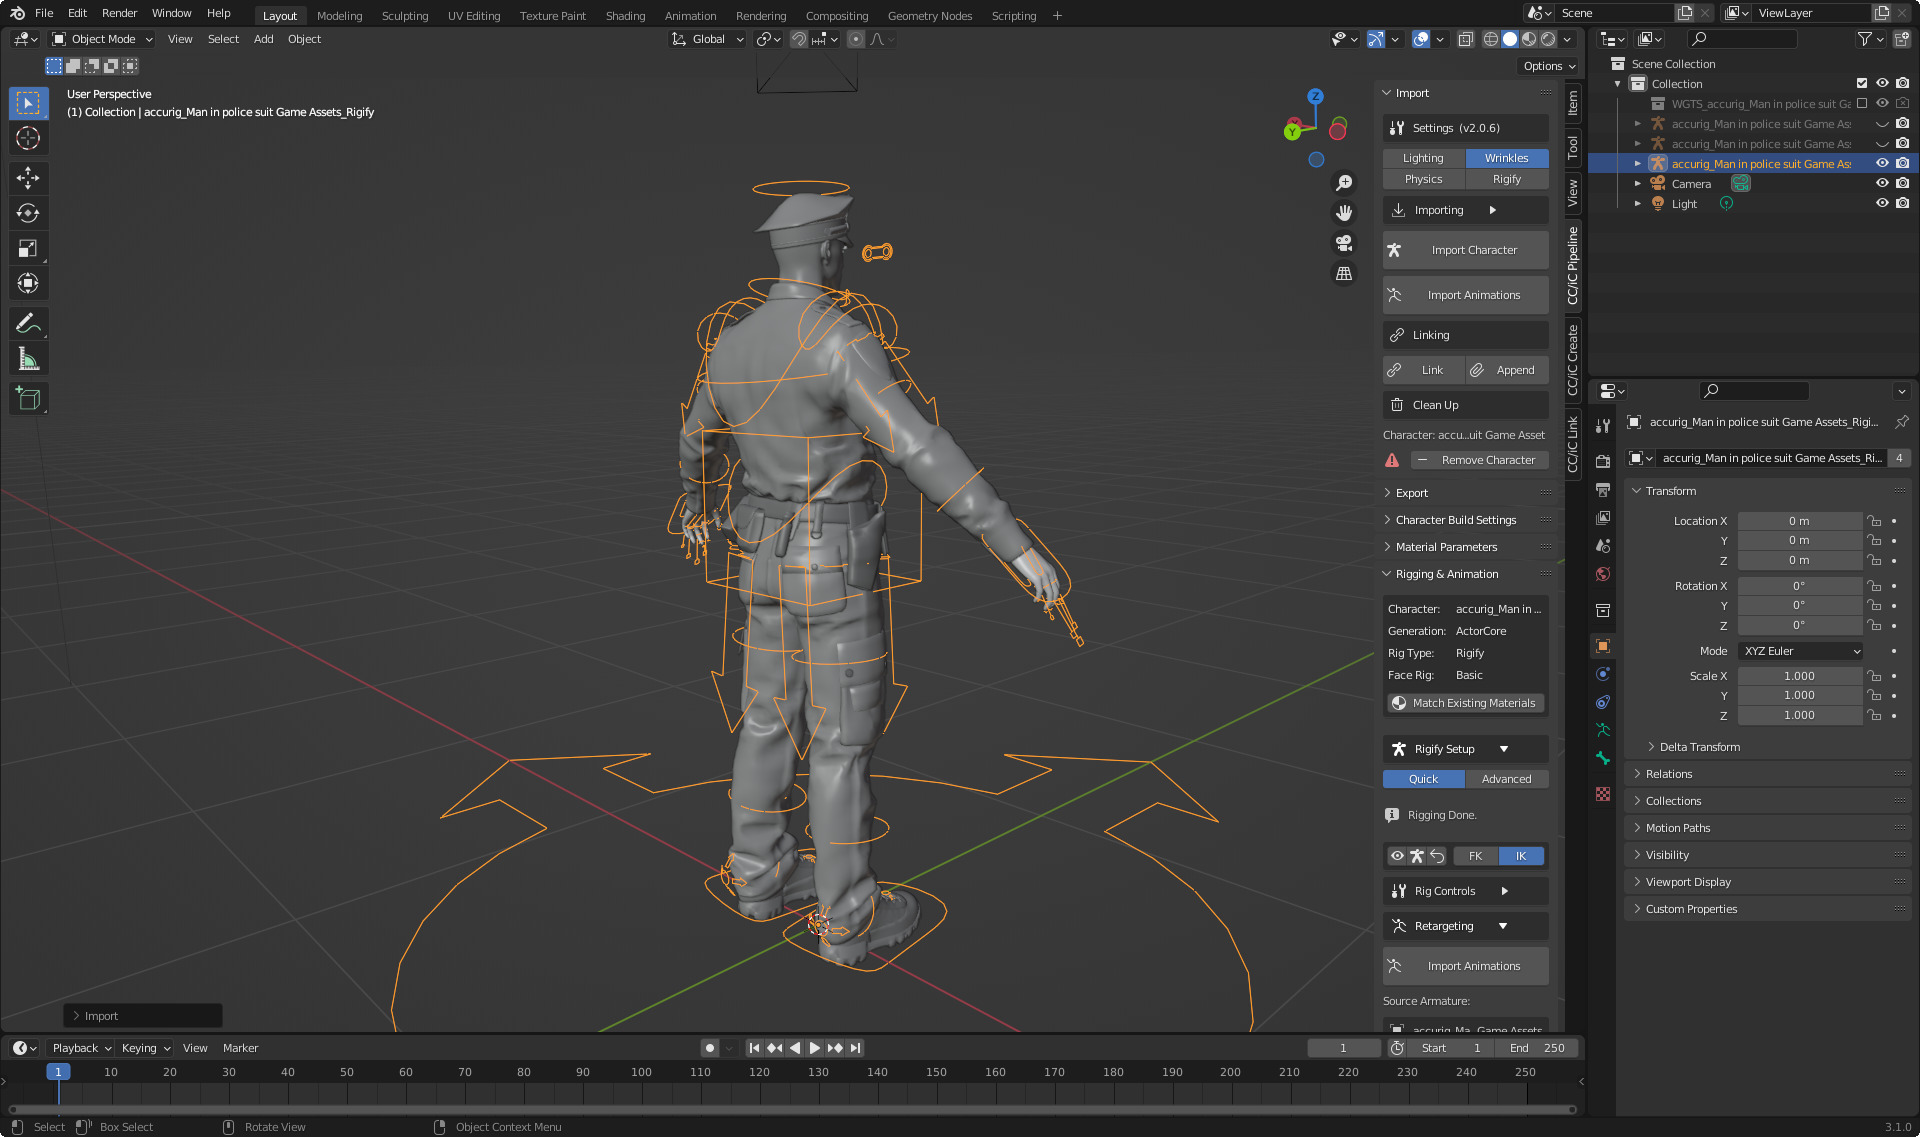Select the Quick rigify setup mode
This screenshot has width=1920, height=1137.
[x=1423, y=779]
